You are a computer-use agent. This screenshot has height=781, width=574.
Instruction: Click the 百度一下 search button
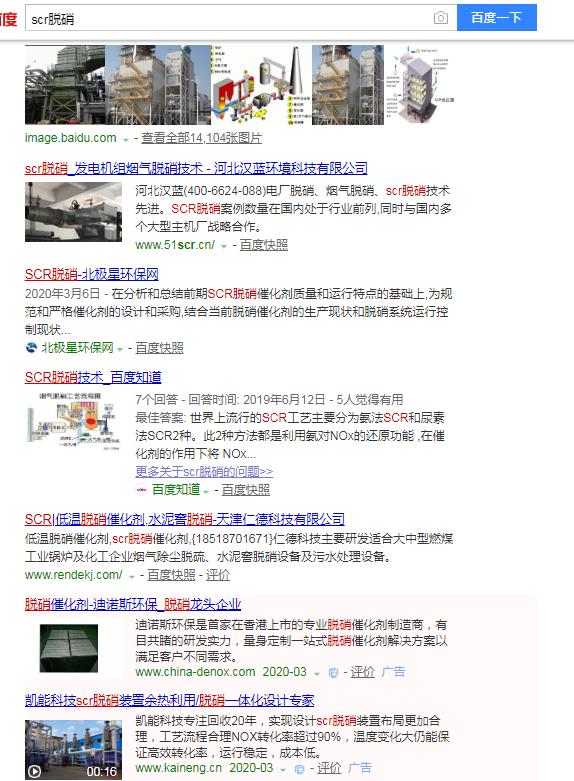pos(496,17)
